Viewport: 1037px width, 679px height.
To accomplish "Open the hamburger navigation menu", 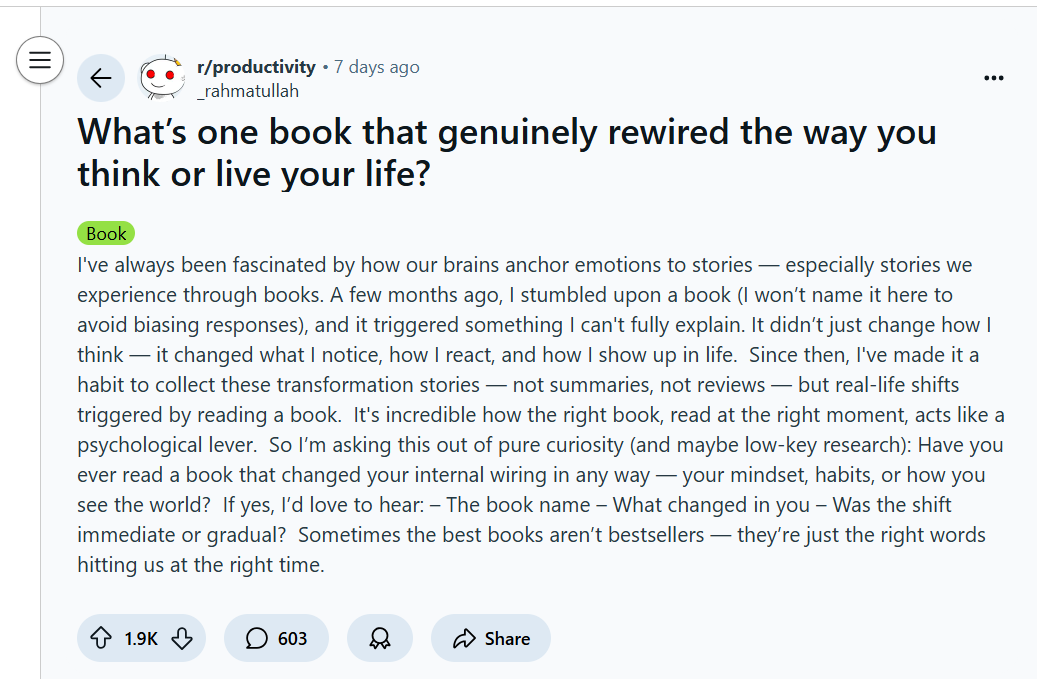I will (39, 59).
